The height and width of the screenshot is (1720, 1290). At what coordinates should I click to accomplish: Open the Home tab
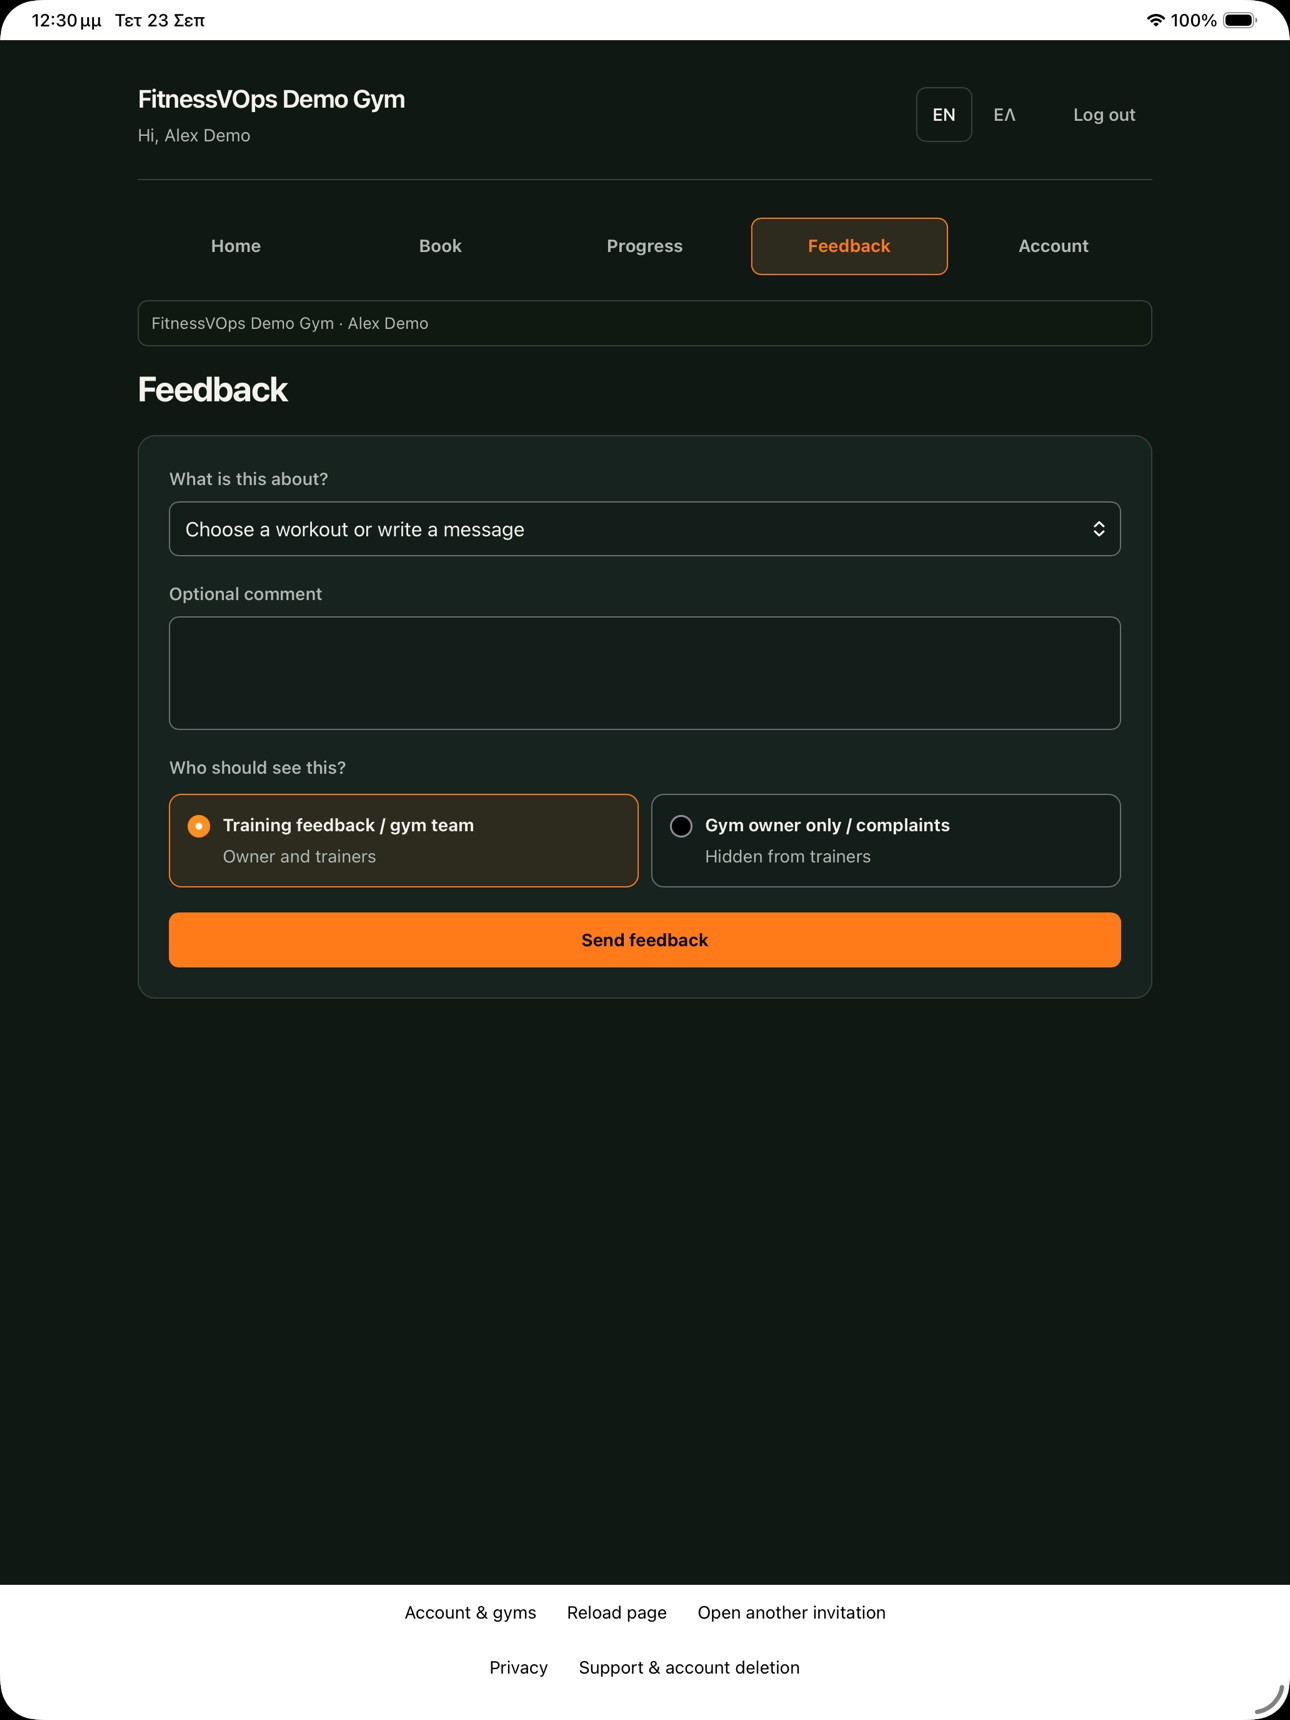235,246
